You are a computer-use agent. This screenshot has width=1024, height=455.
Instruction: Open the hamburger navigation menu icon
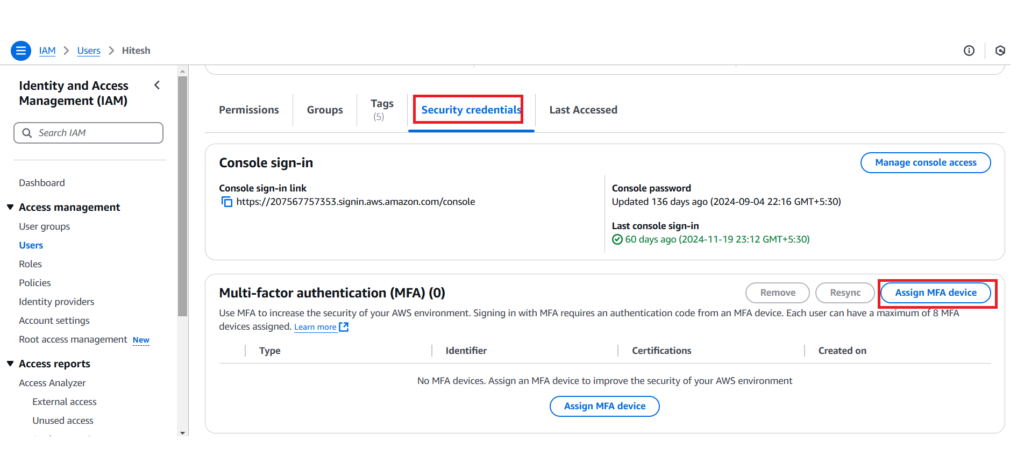pyautogui.click(x=20, y=50)
